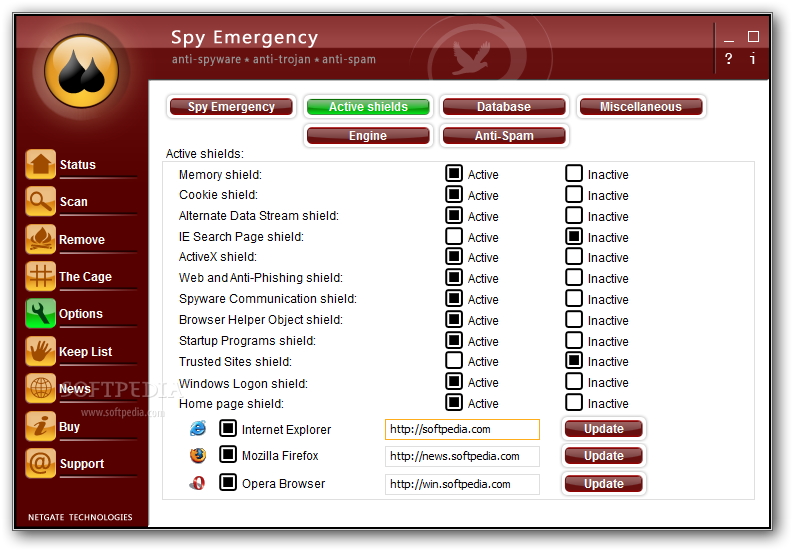Click Update for Opera Browser home page
Viewport: 793px width, 551px height.
click(603, 484)
